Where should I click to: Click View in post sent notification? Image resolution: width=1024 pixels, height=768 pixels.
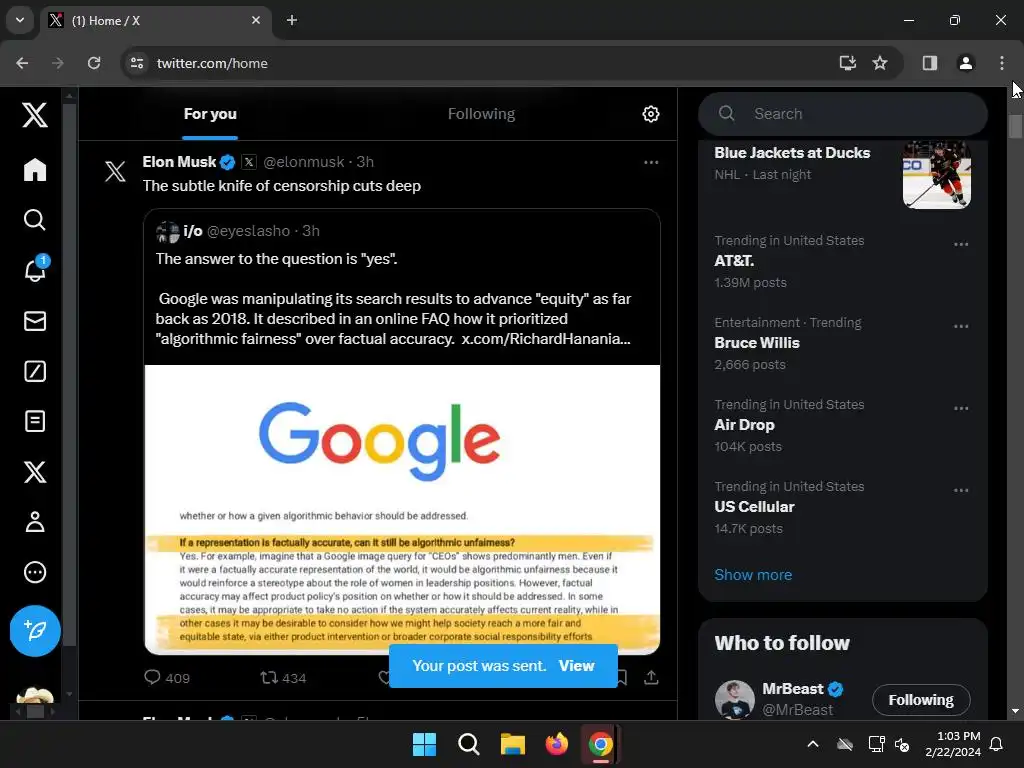[x=576, y=665]
